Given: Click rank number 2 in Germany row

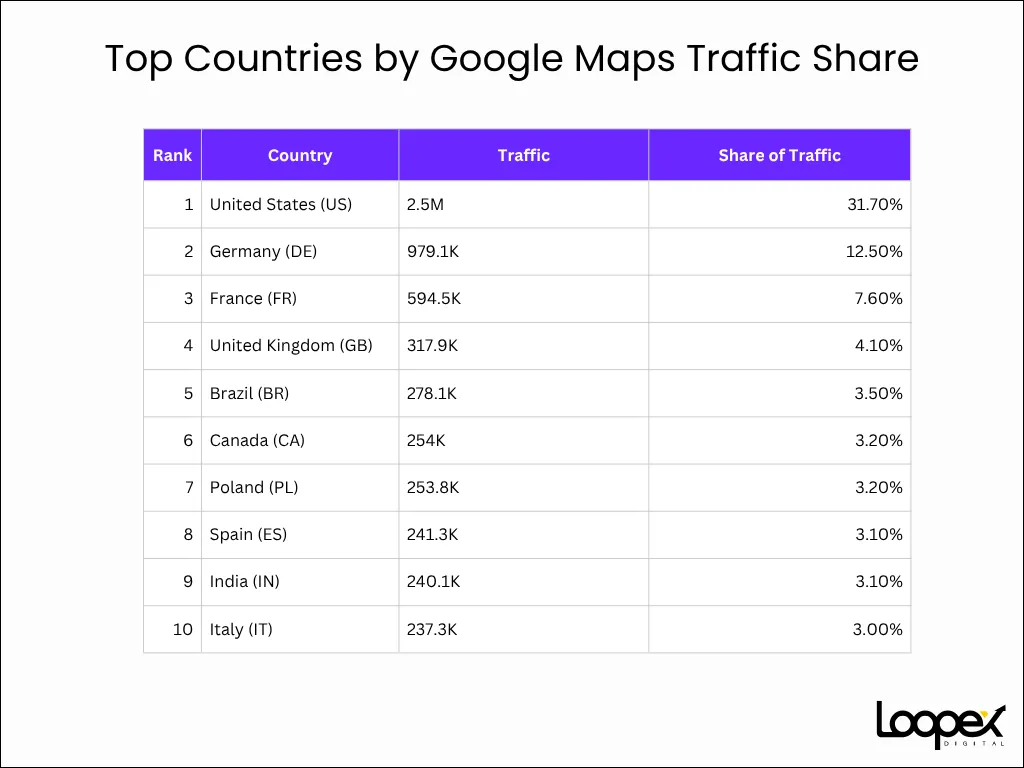Looking at the screenshot, I should click(189, 251).
